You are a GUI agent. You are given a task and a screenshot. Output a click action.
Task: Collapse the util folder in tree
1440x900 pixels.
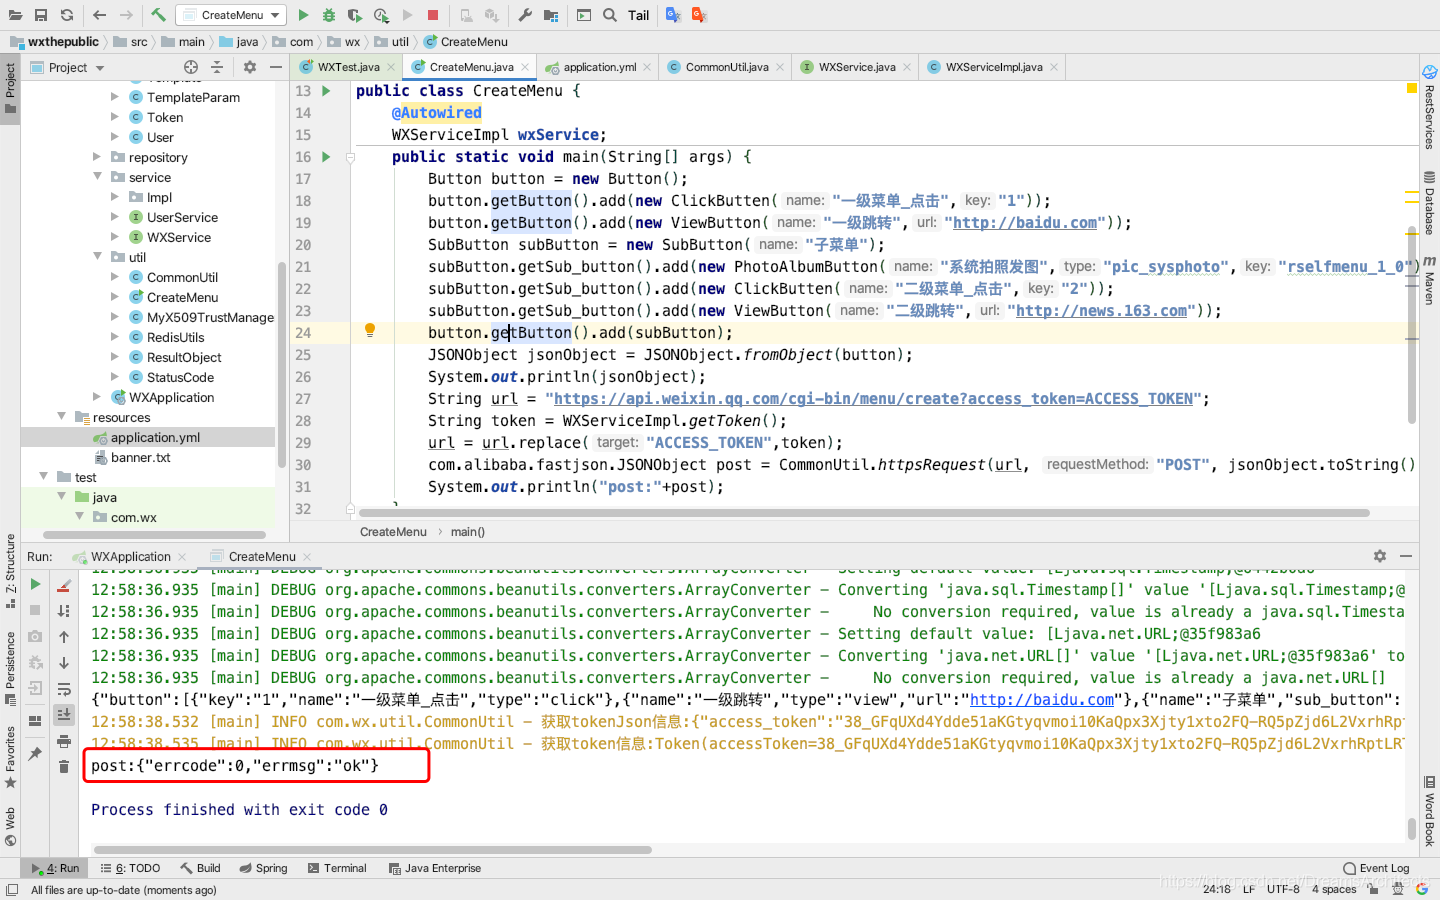[x=97, y=257]
